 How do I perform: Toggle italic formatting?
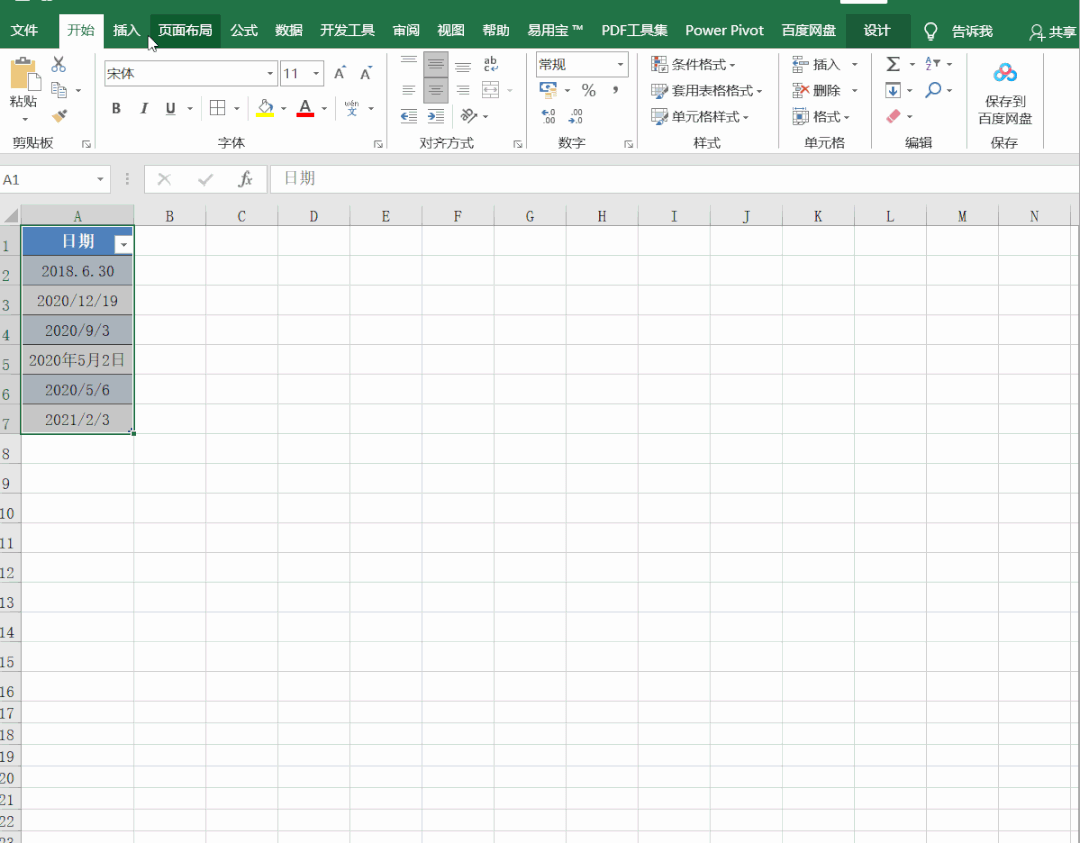point(143,108)
